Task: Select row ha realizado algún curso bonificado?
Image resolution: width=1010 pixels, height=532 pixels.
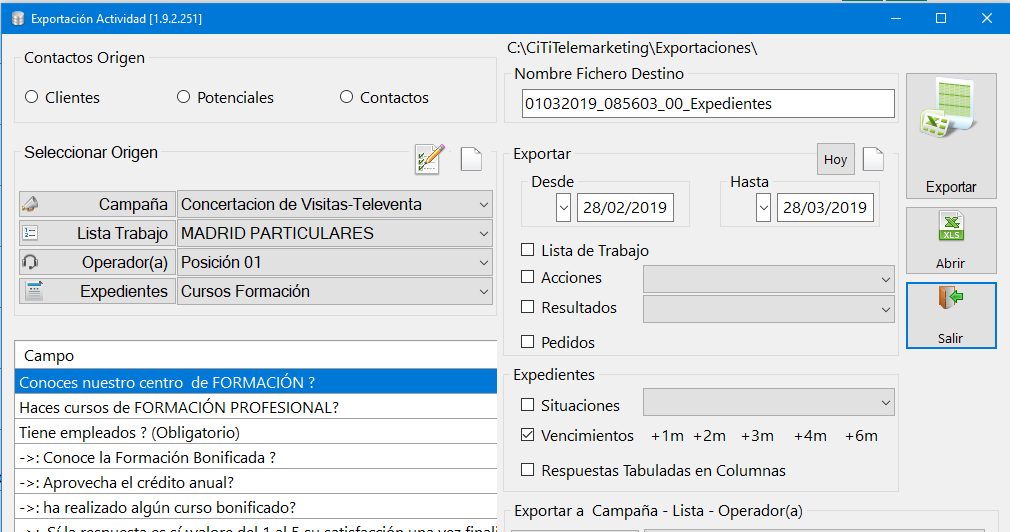Action: click(256, 508)
